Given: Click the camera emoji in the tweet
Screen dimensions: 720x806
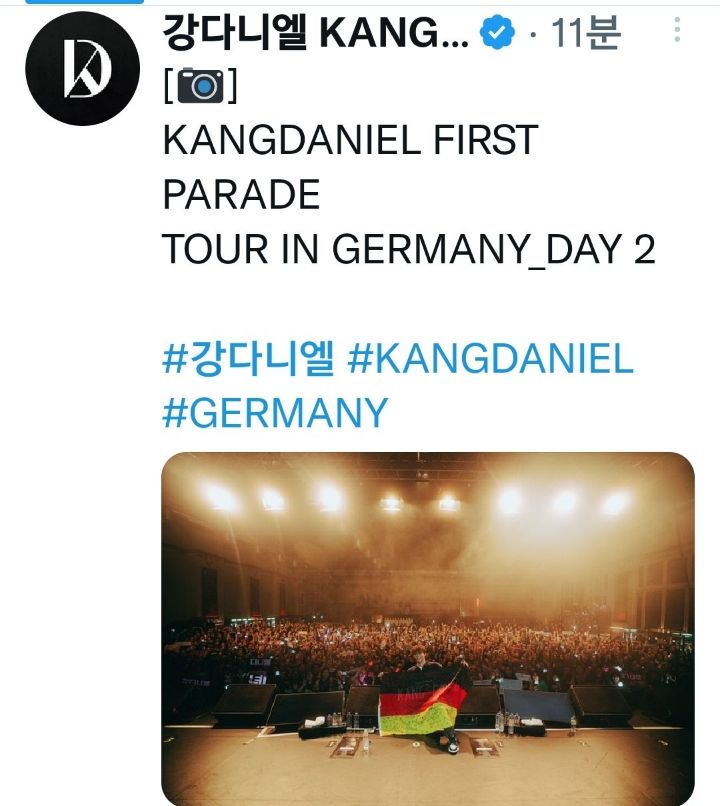Looking at the screenshot, I should click(x=200, y=87).
